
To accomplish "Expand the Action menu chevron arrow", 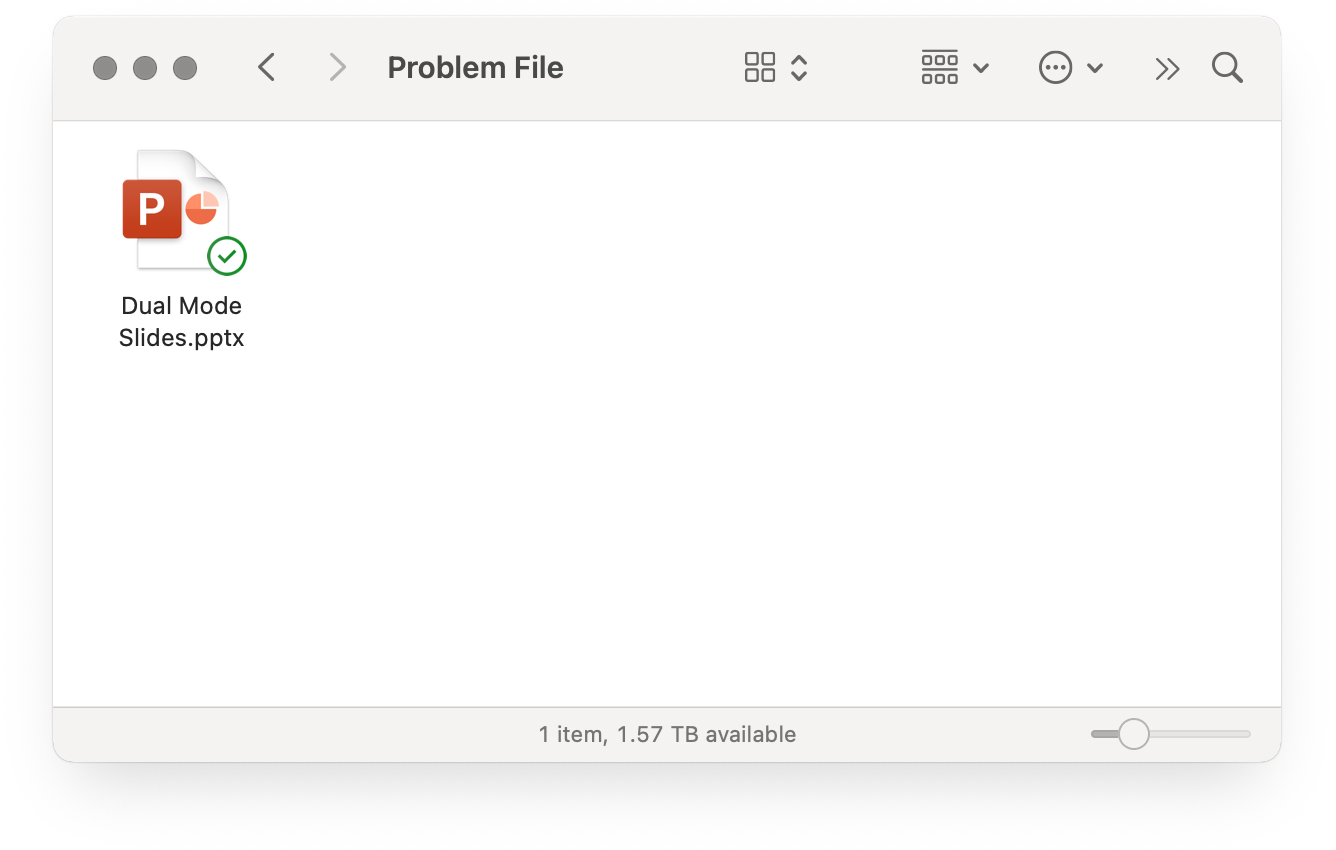I will coord(1095,69).
